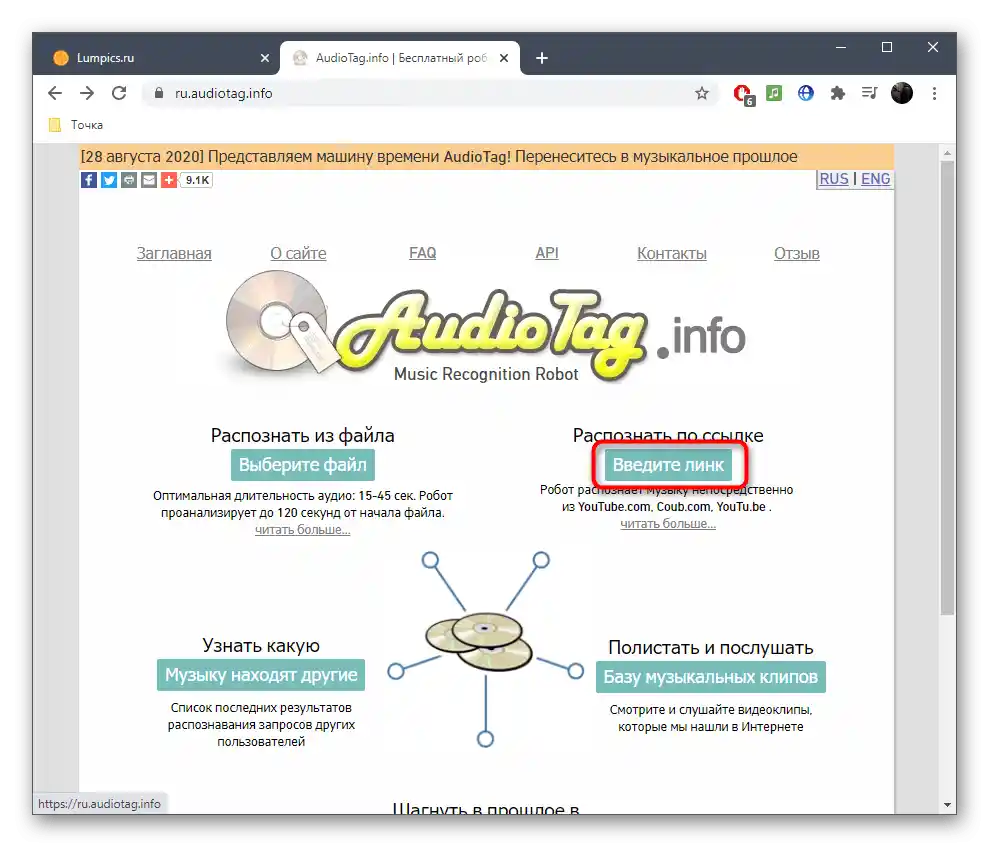The height and width of the screenshot is (847, 989).
Task: Open the О сайте menu link
Action: [298, 254]
